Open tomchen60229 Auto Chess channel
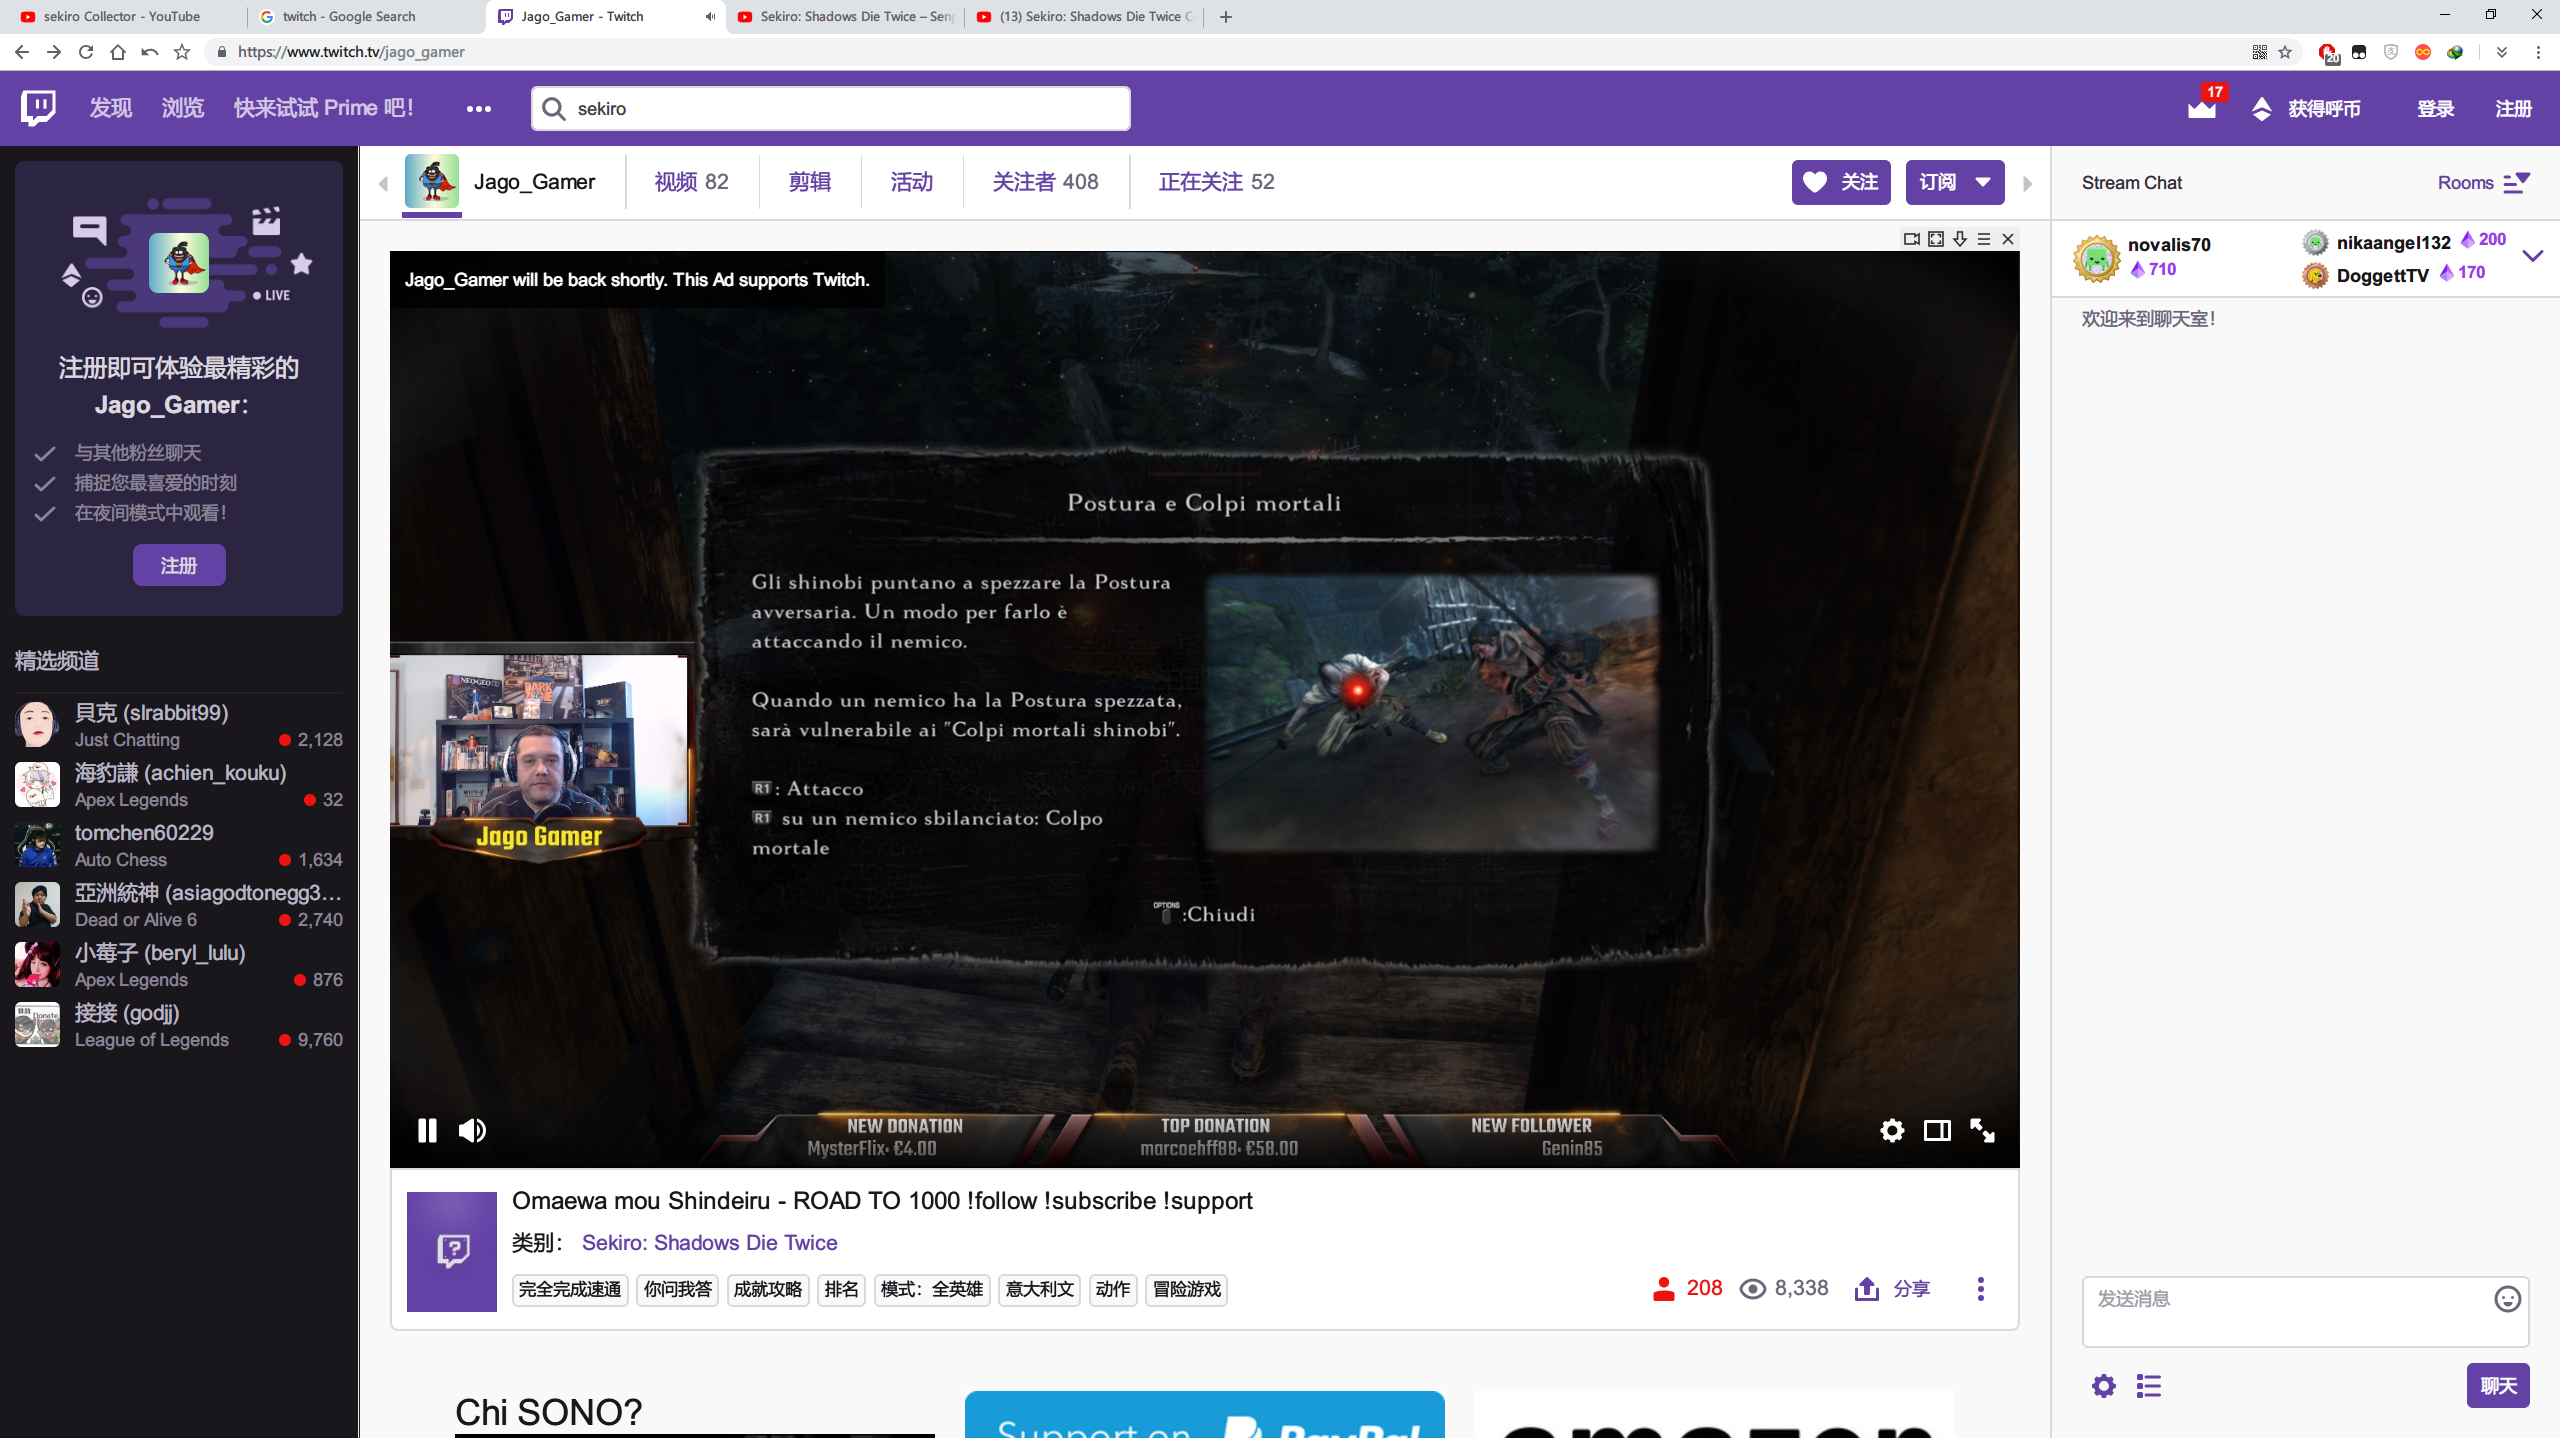This screenshot has height=1438, width=2560. pyautogui.click(x=179, y=845)
